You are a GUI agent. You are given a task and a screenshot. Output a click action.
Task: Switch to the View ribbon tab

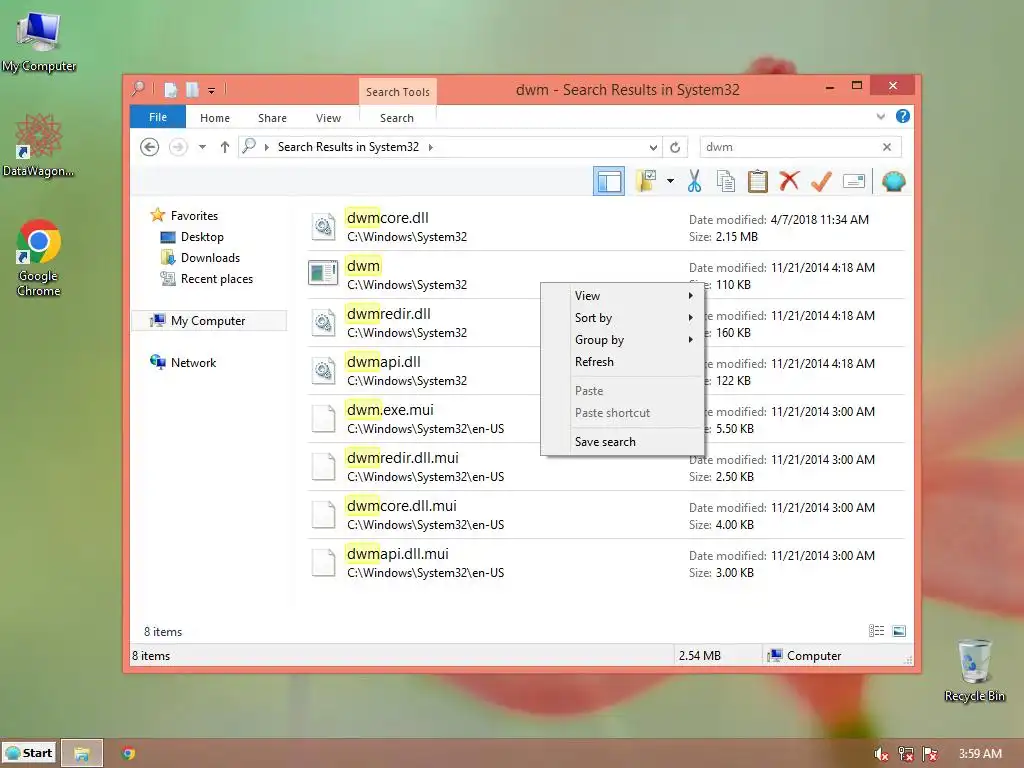pos(328,118)
